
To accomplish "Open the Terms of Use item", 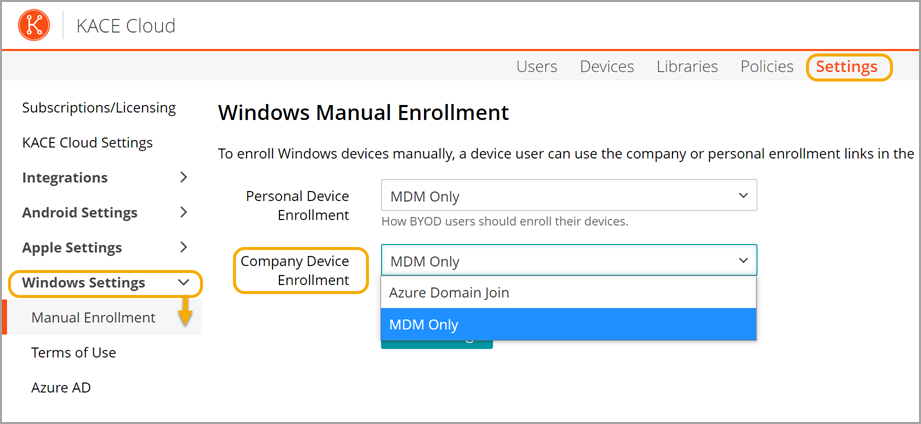I will tap(73, 352).
